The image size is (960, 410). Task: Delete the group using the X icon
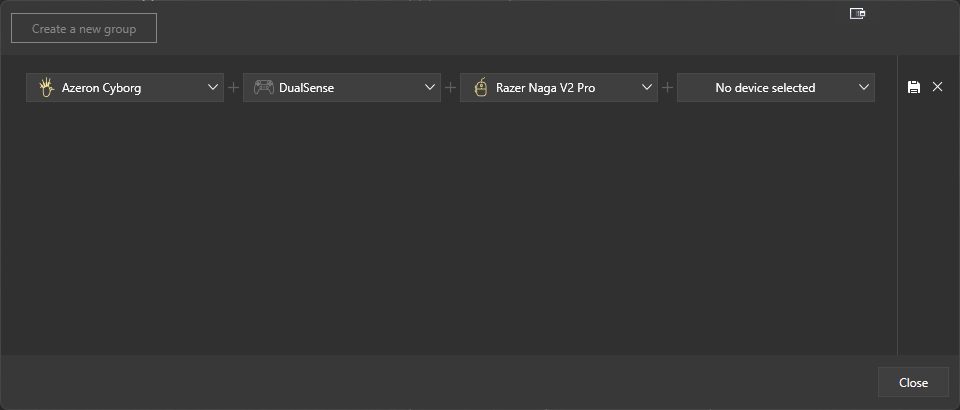(937, 88)
